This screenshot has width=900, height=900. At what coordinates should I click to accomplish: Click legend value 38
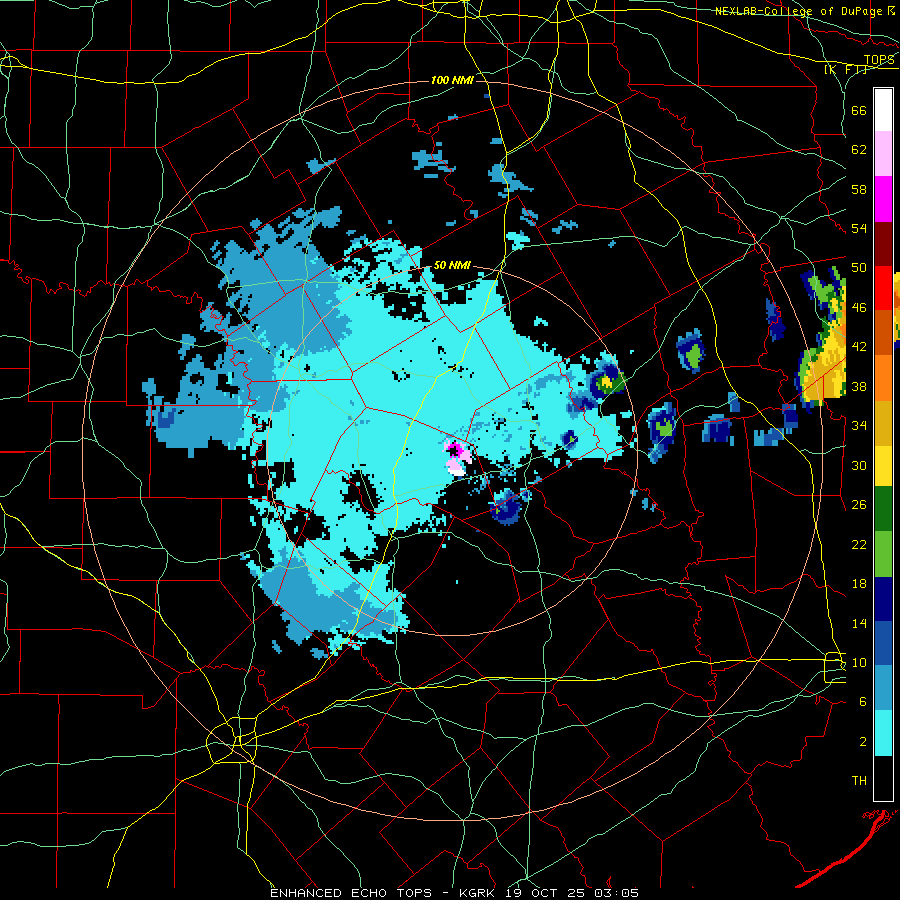point(859,386)
